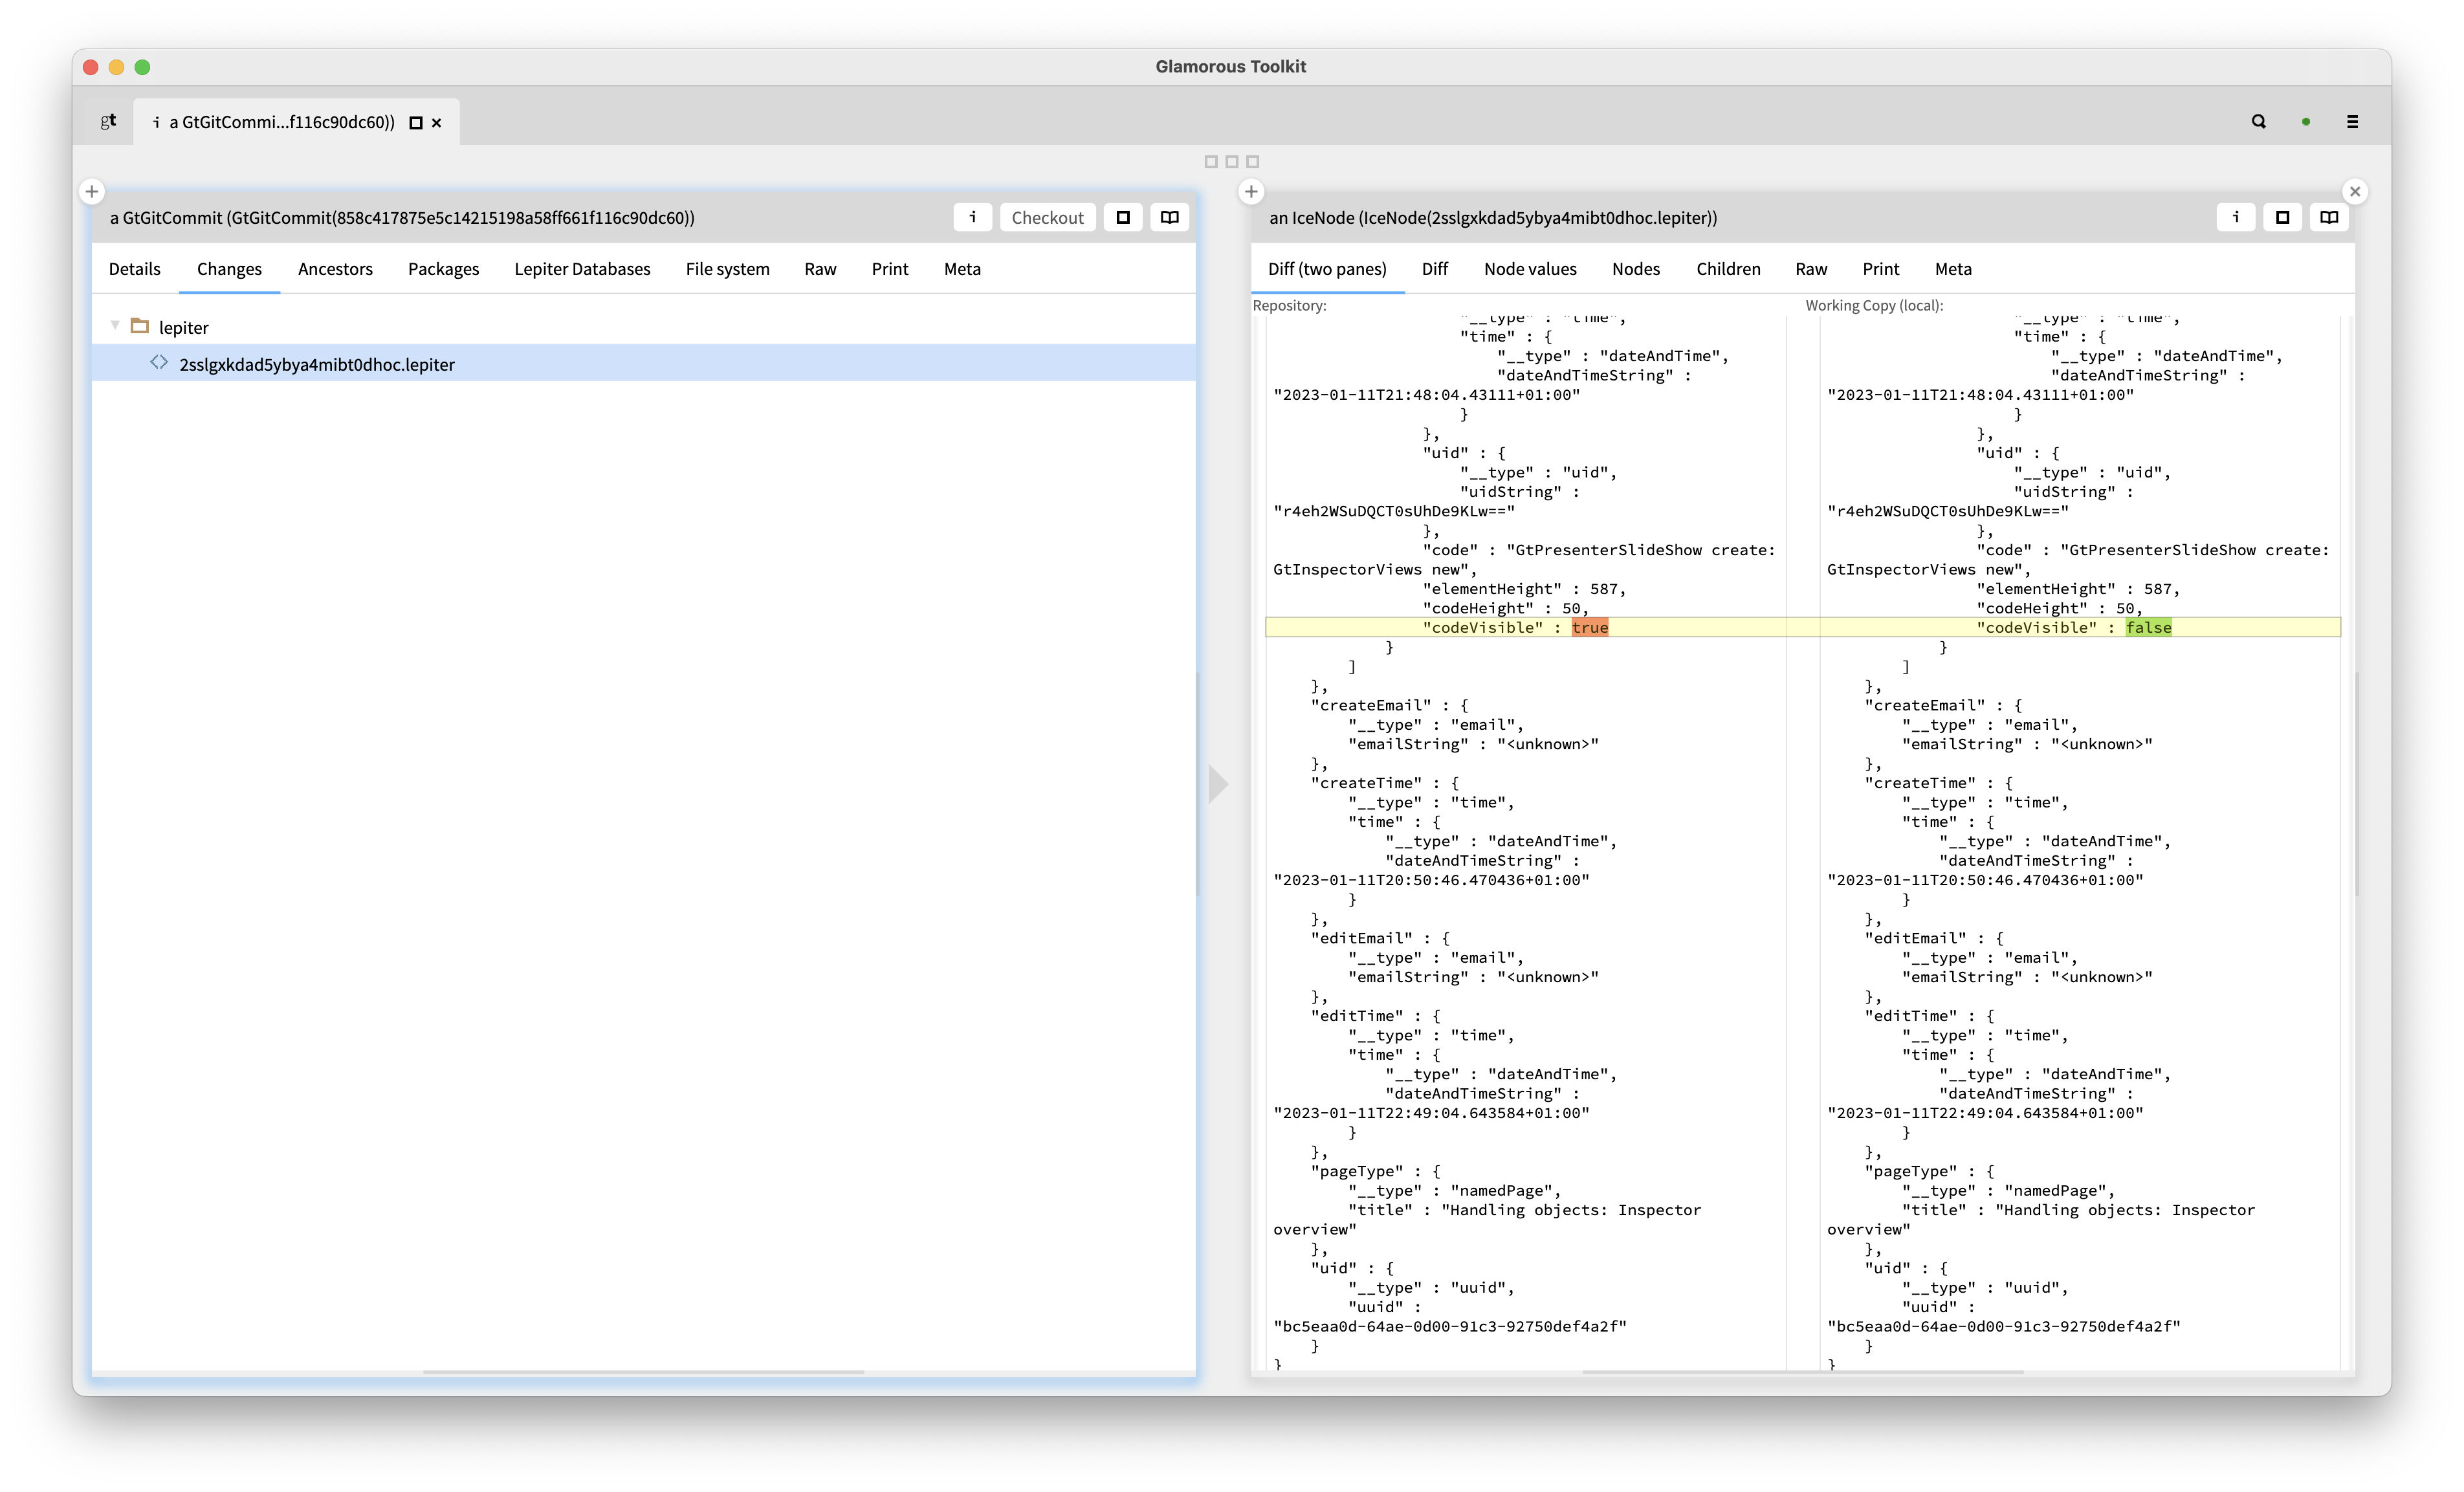Select the 2sslgxkdad5ybya4mibt0dhoc.lepiter file
The image size is (2464, 1492).
316,364
